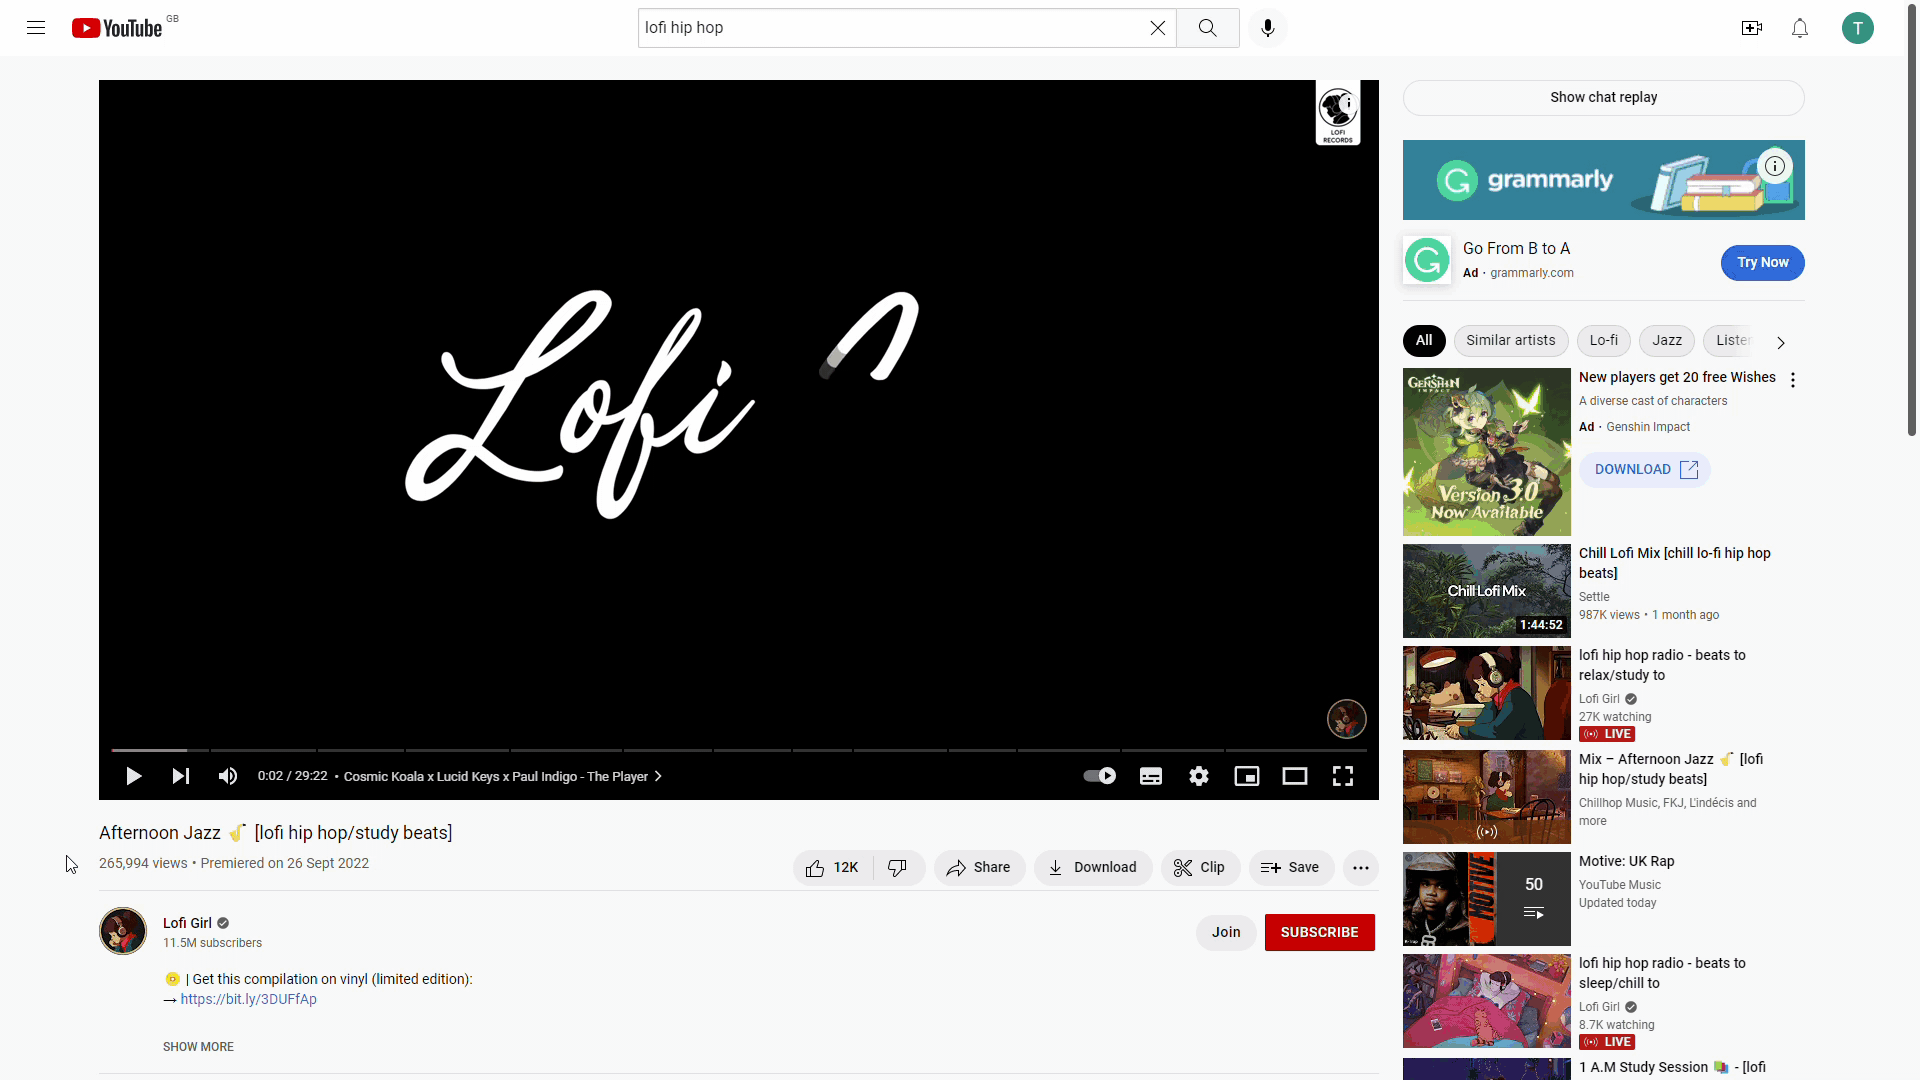The image size is (1920, 1080).
Task: Go to YouTube home via logo
Action: [117, 28]
